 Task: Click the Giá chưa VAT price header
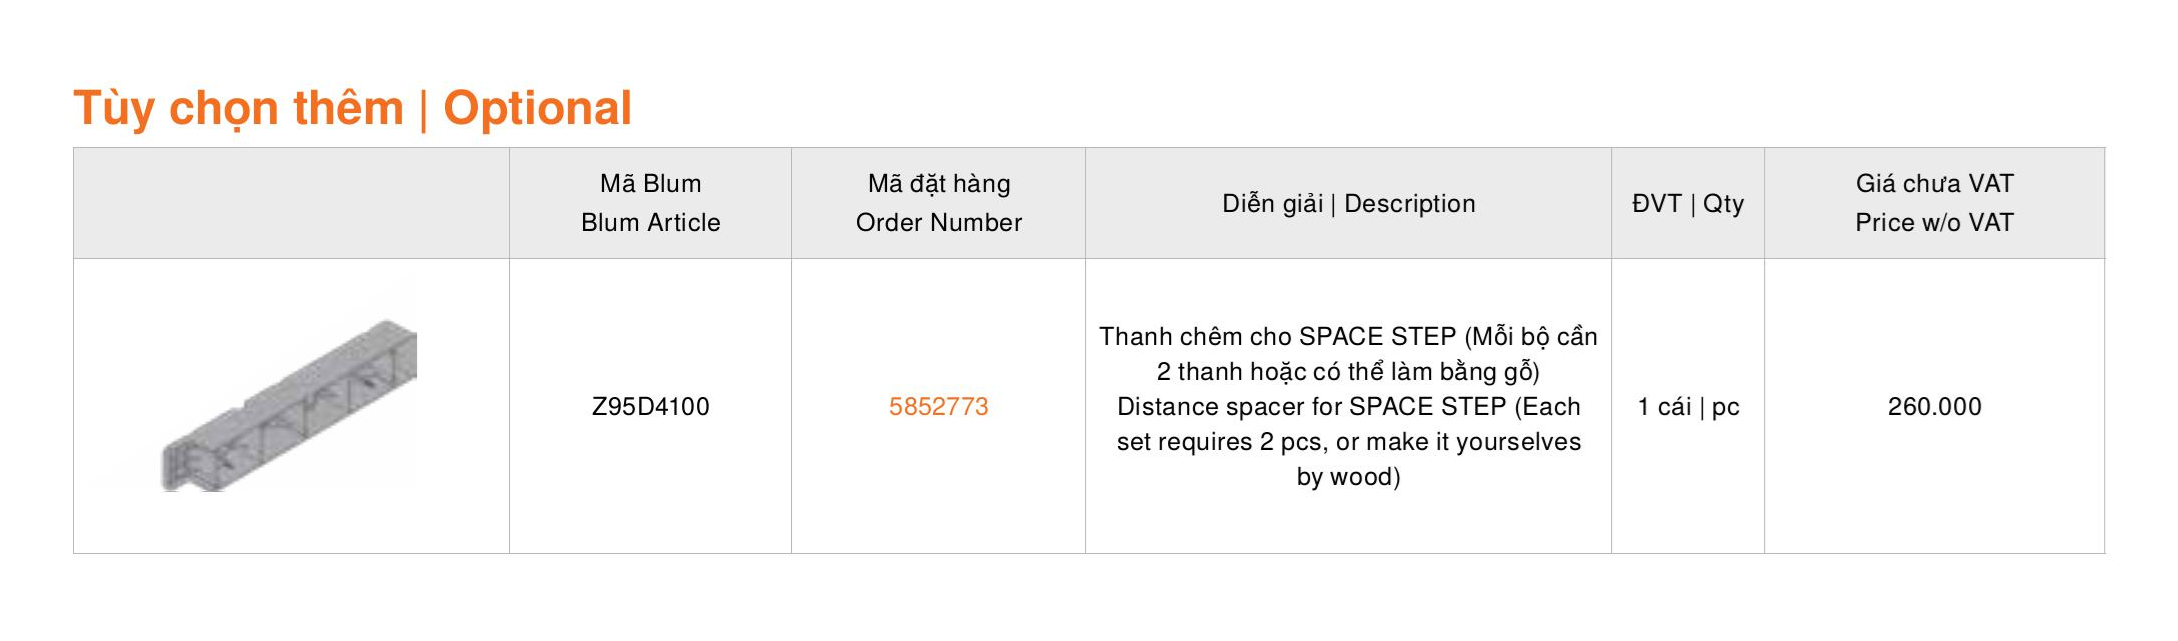click(1934, 203)
